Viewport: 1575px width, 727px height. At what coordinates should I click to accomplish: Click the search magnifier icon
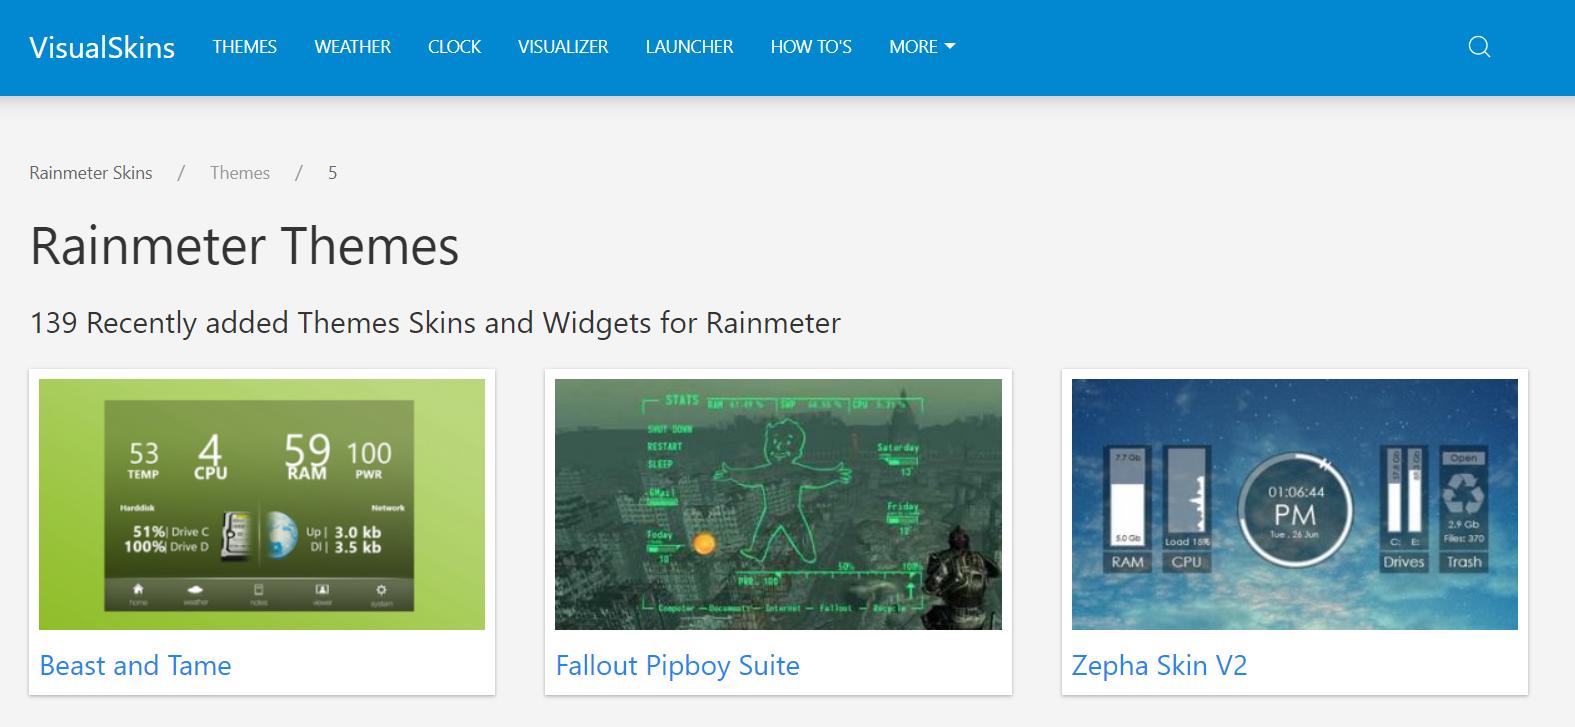click(1479, 47)
